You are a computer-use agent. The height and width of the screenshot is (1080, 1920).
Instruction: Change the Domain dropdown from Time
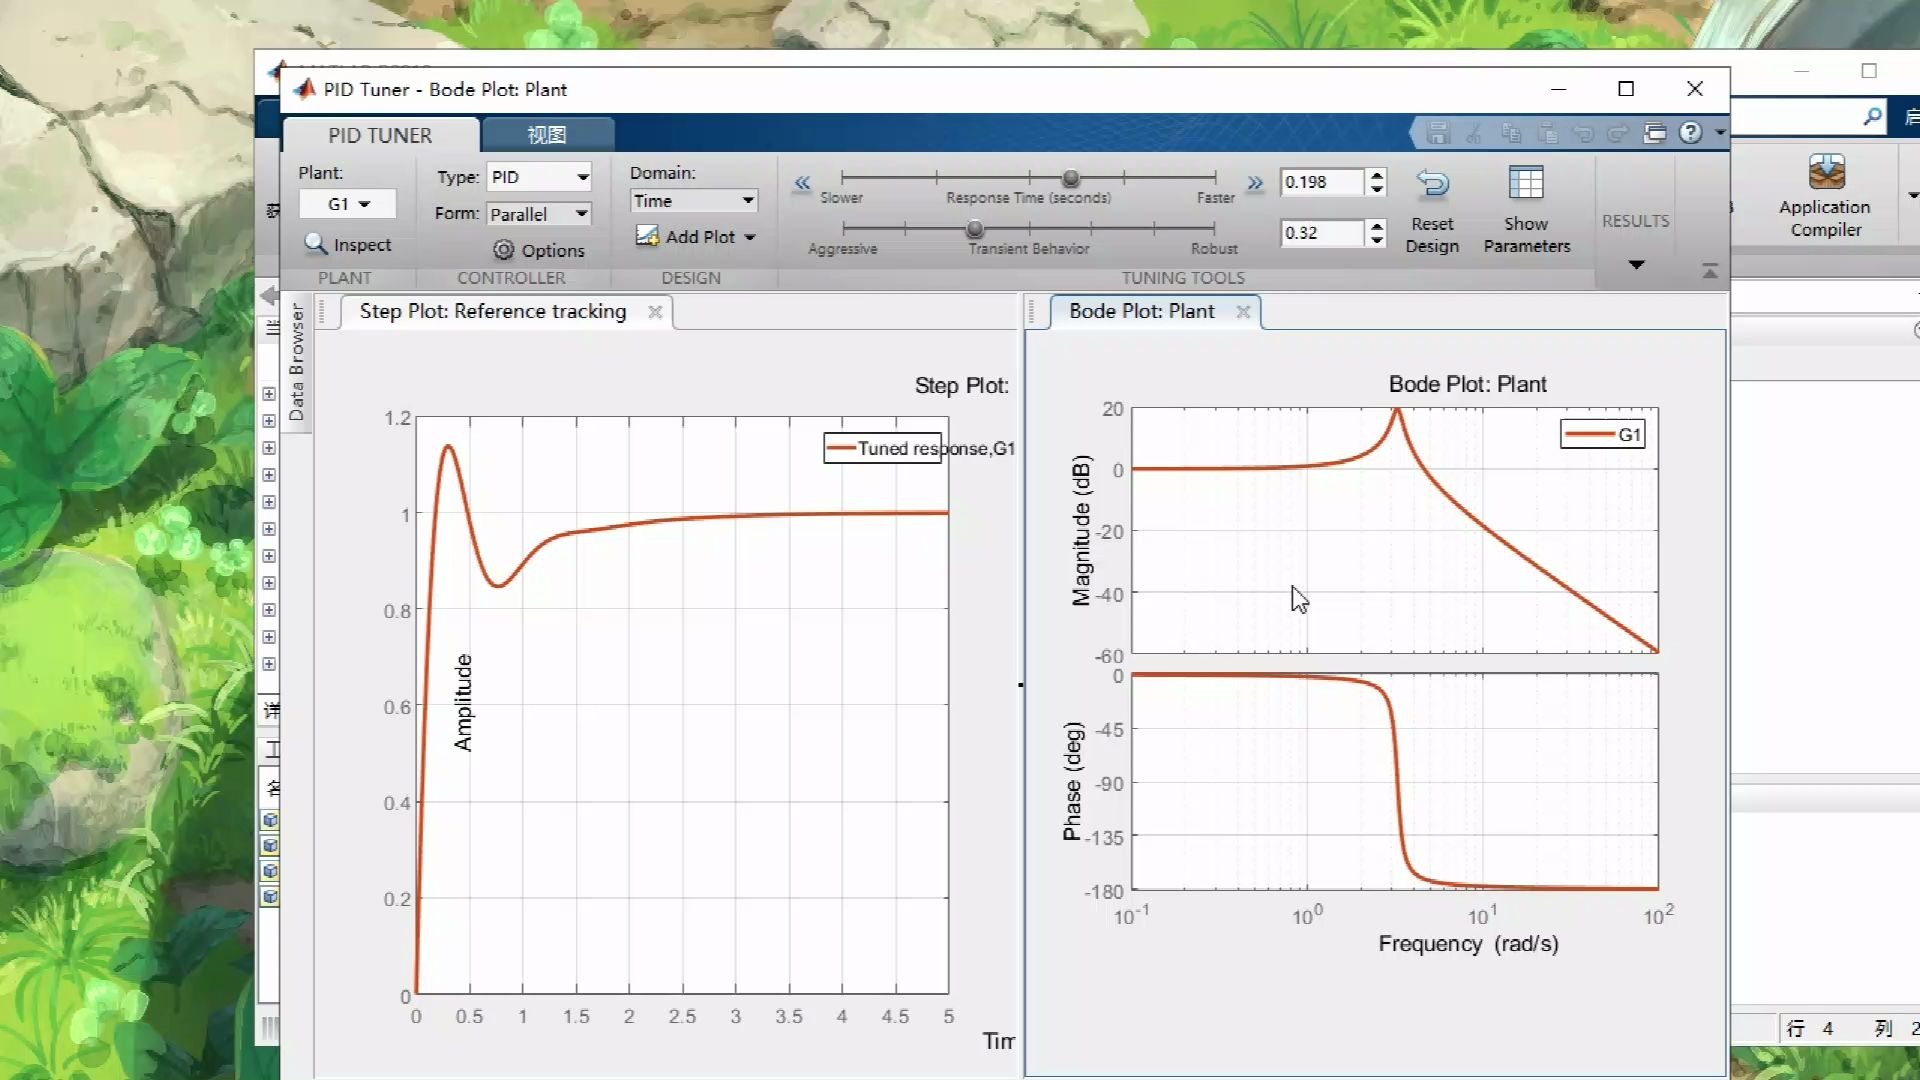[x=693, y=200]
